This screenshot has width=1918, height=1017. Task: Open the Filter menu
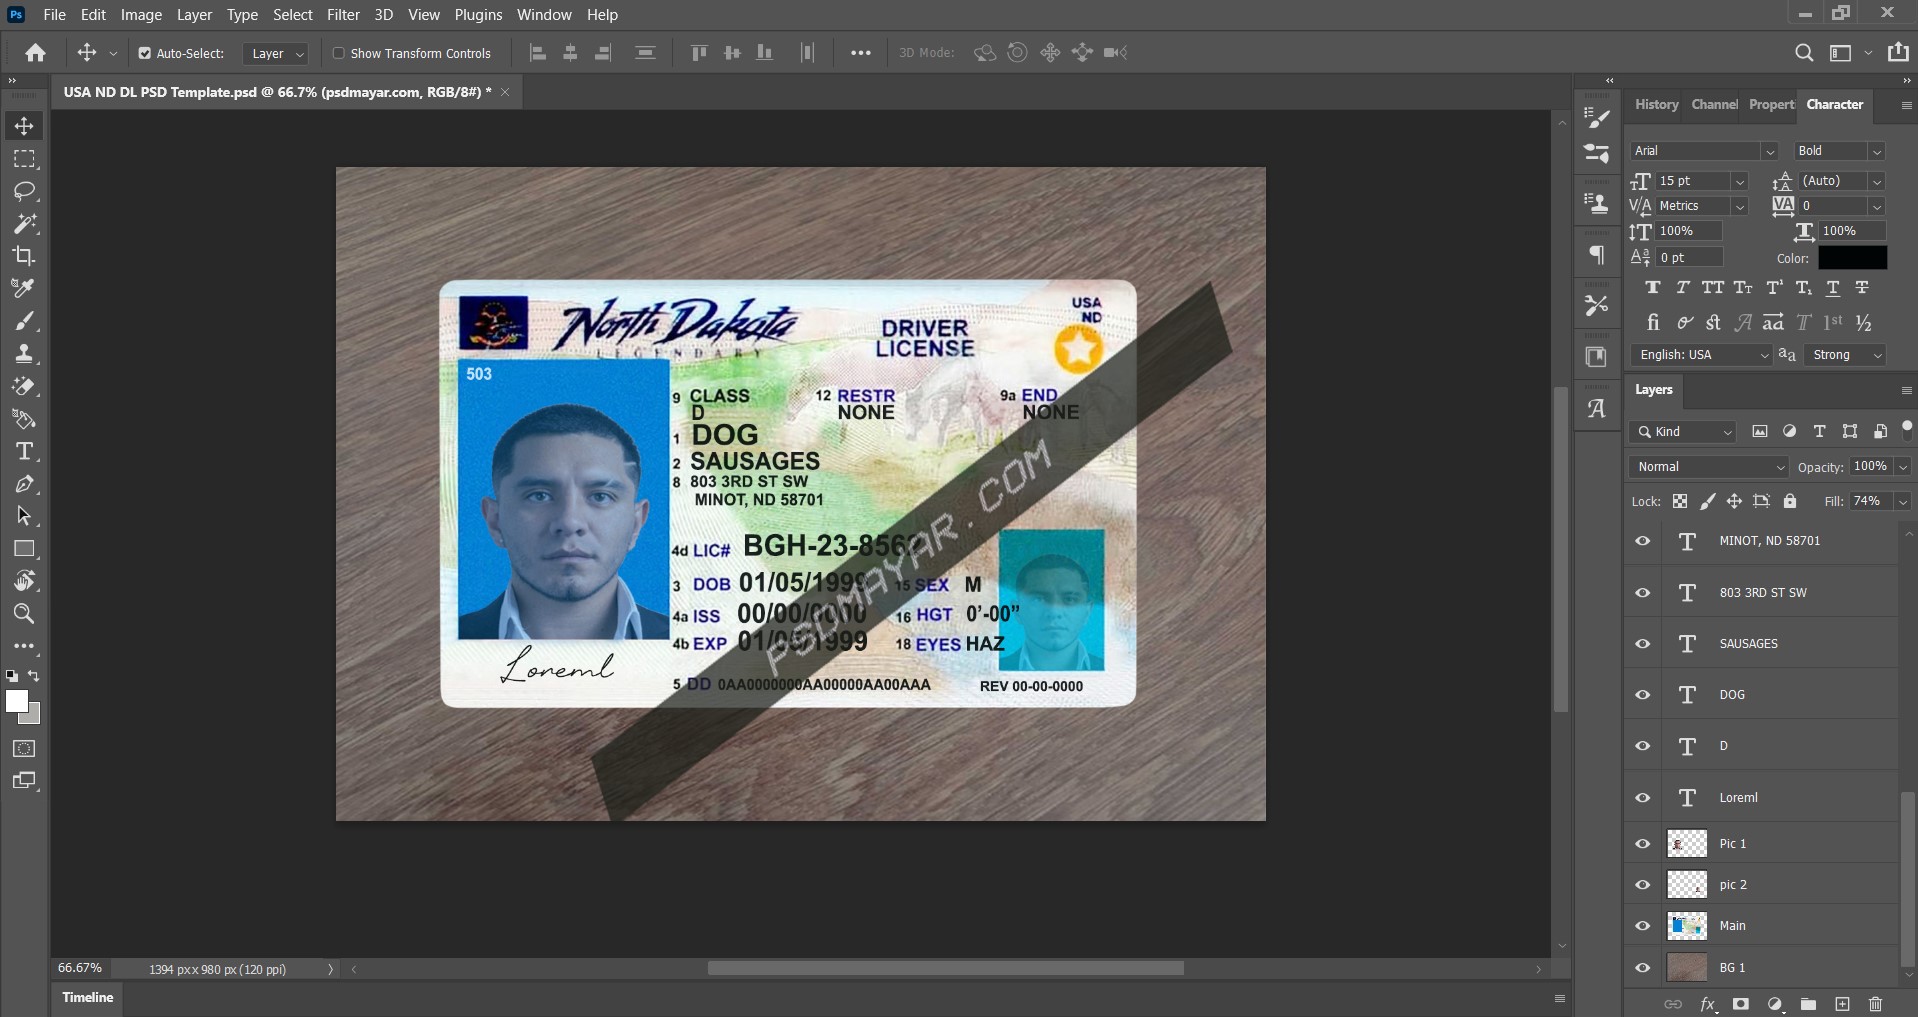(343, 15)
